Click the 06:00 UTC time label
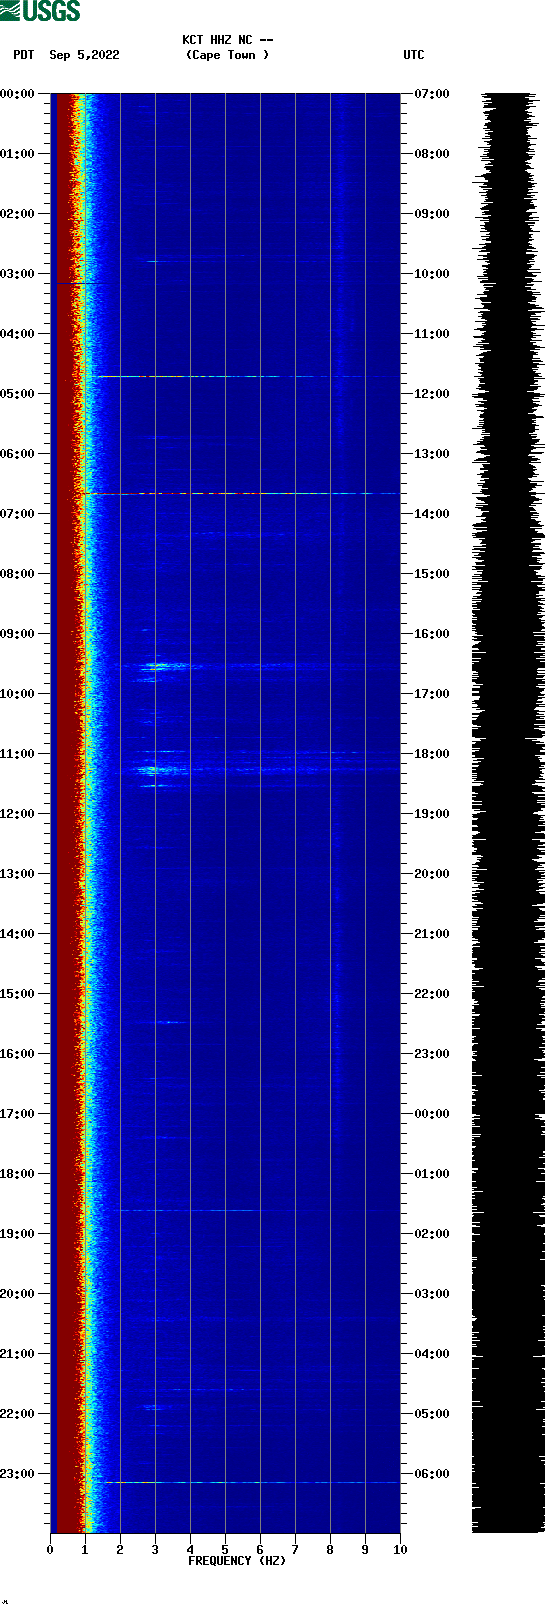The height and width of the screenshot is (1613, 552). (432, 1474)
